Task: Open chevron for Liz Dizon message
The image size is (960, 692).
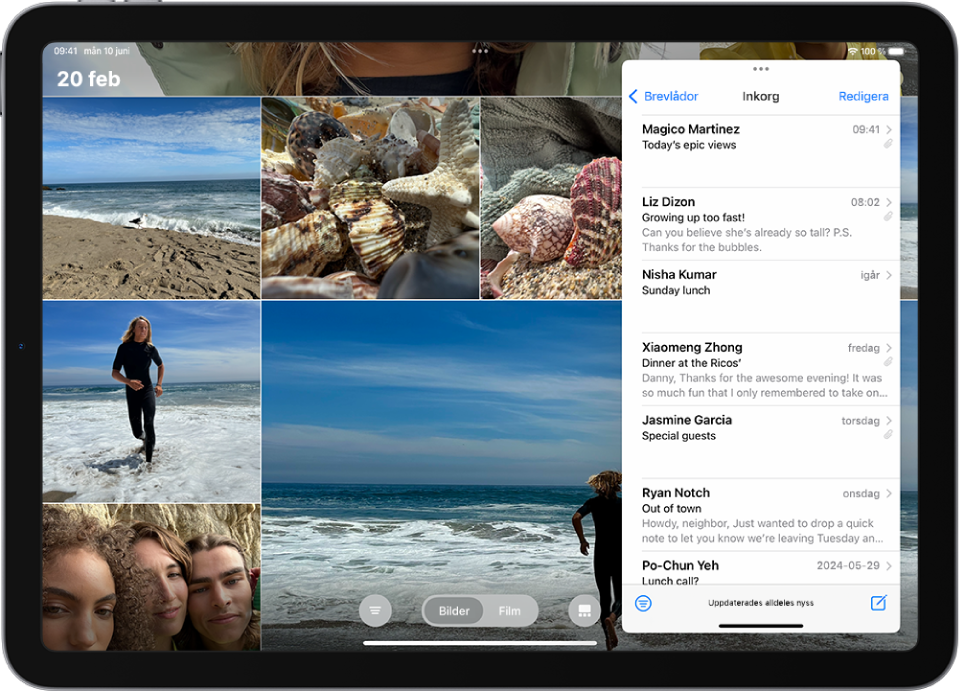Action: click(x=889, y=202)
